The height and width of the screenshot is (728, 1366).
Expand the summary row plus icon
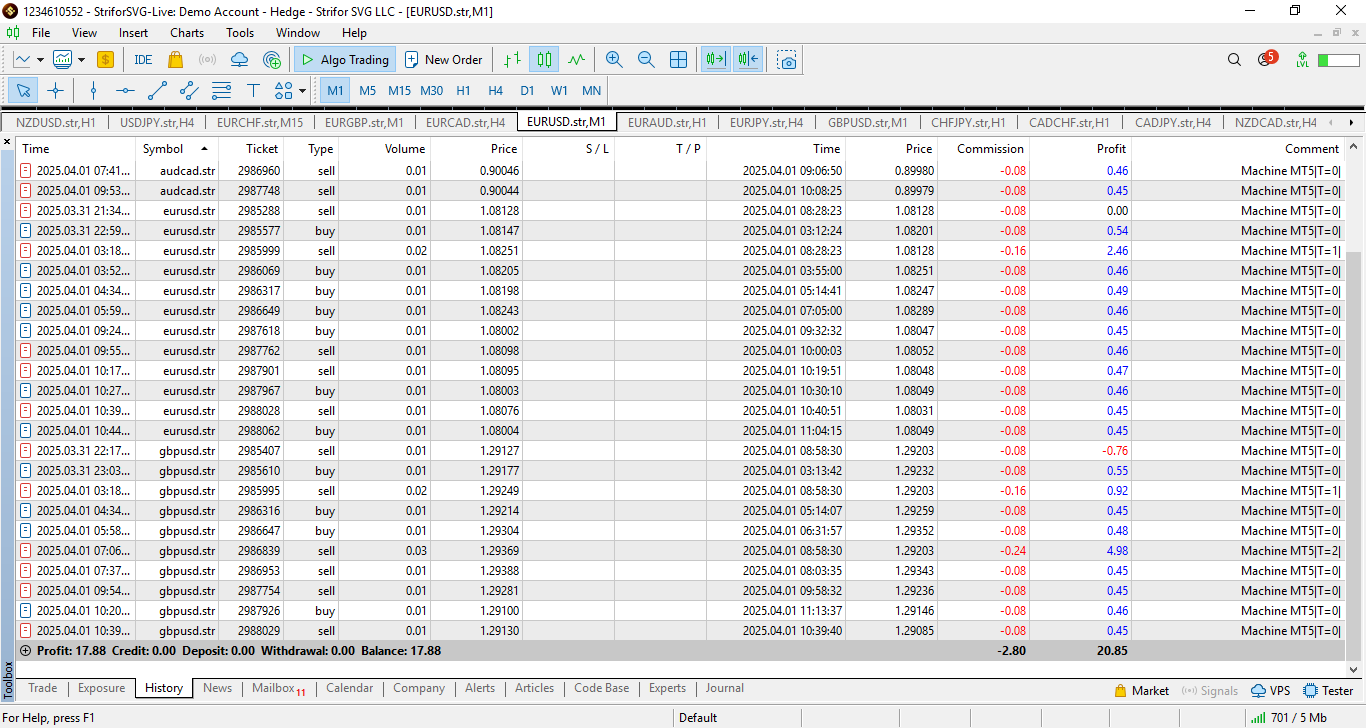[x=26, y=651]
